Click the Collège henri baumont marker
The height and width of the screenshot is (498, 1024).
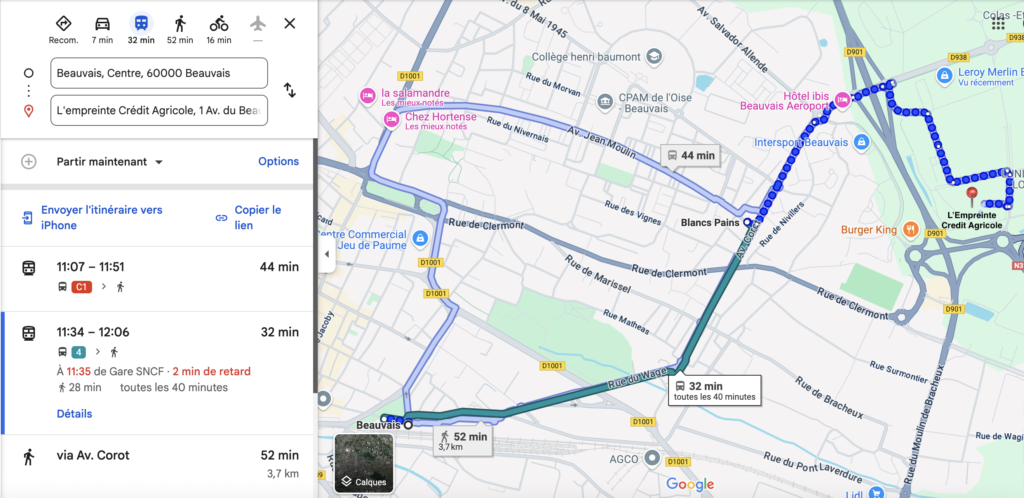654,57
